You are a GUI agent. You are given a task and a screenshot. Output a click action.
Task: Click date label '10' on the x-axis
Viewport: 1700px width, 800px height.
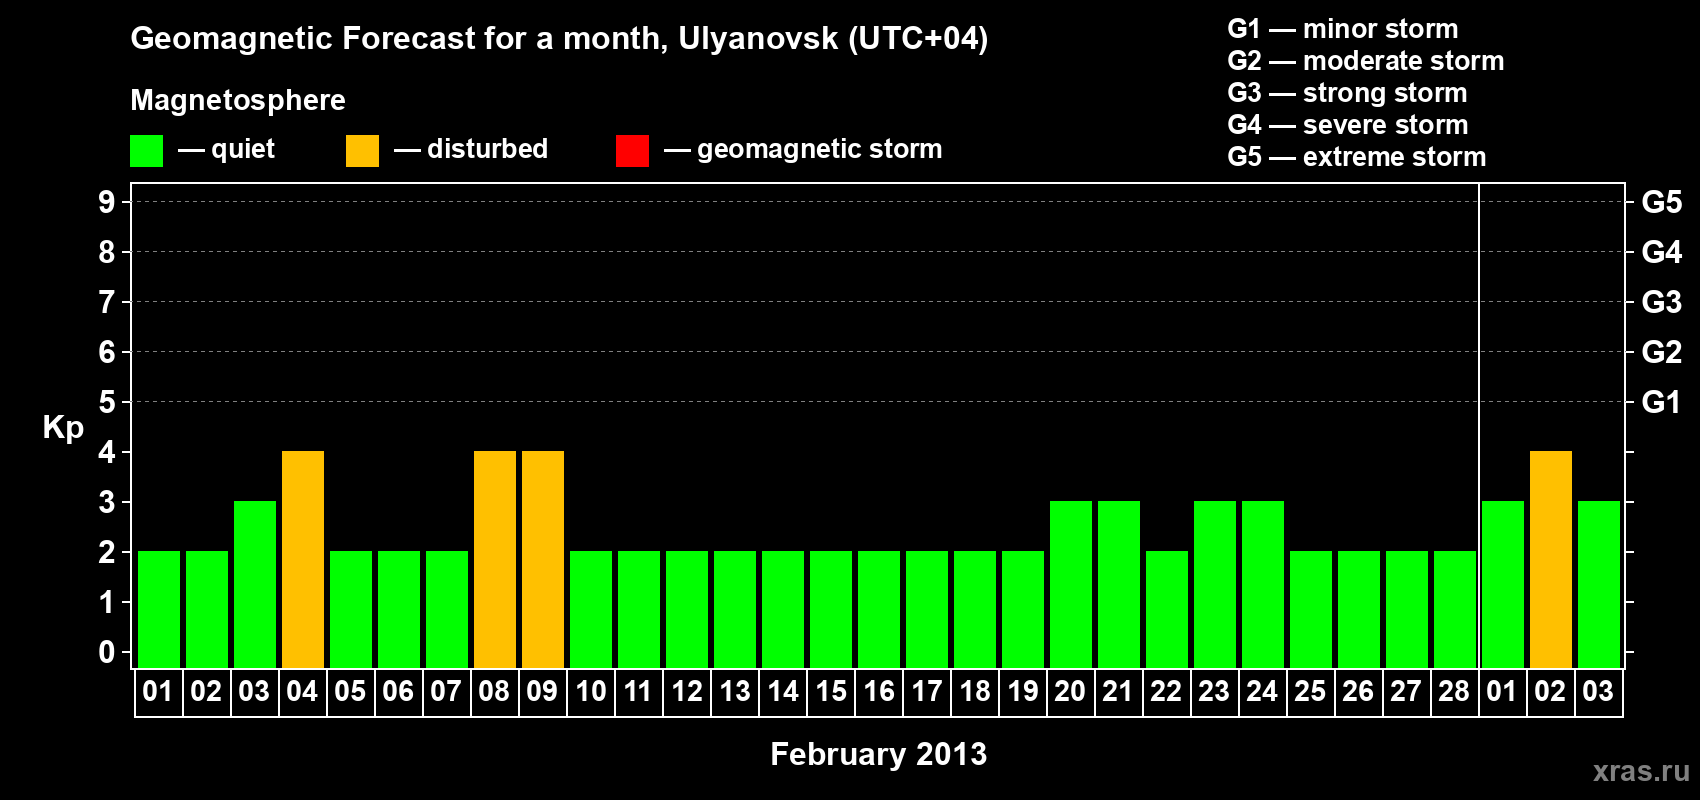coord(591,692)
